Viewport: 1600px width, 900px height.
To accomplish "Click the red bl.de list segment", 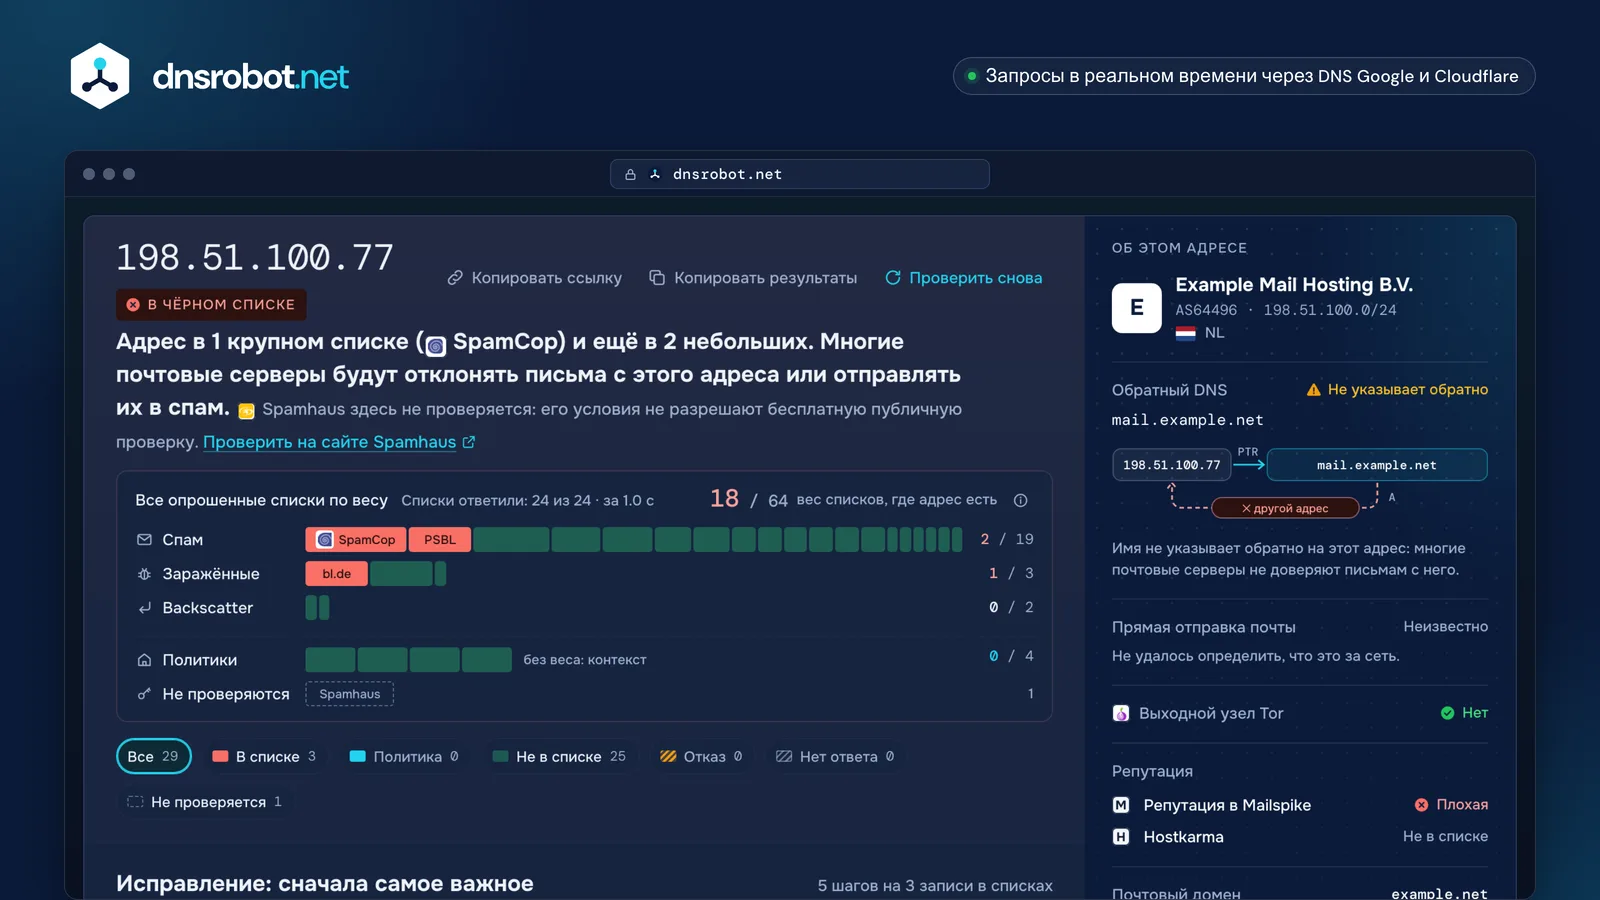I will coord(337,574).
